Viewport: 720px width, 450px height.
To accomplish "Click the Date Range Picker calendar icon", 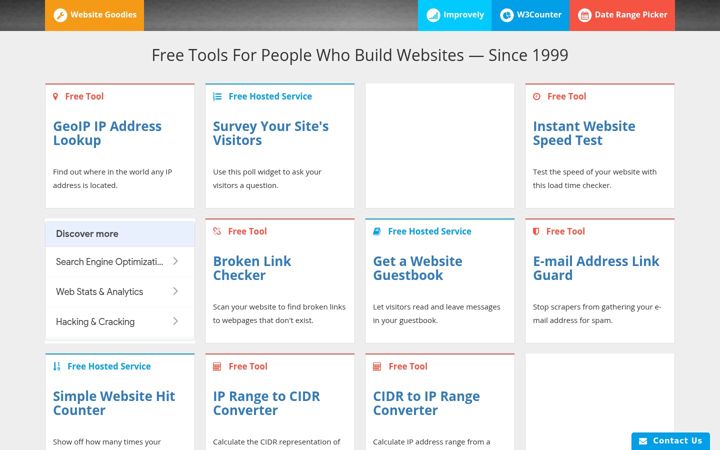I will coord(585,15).
